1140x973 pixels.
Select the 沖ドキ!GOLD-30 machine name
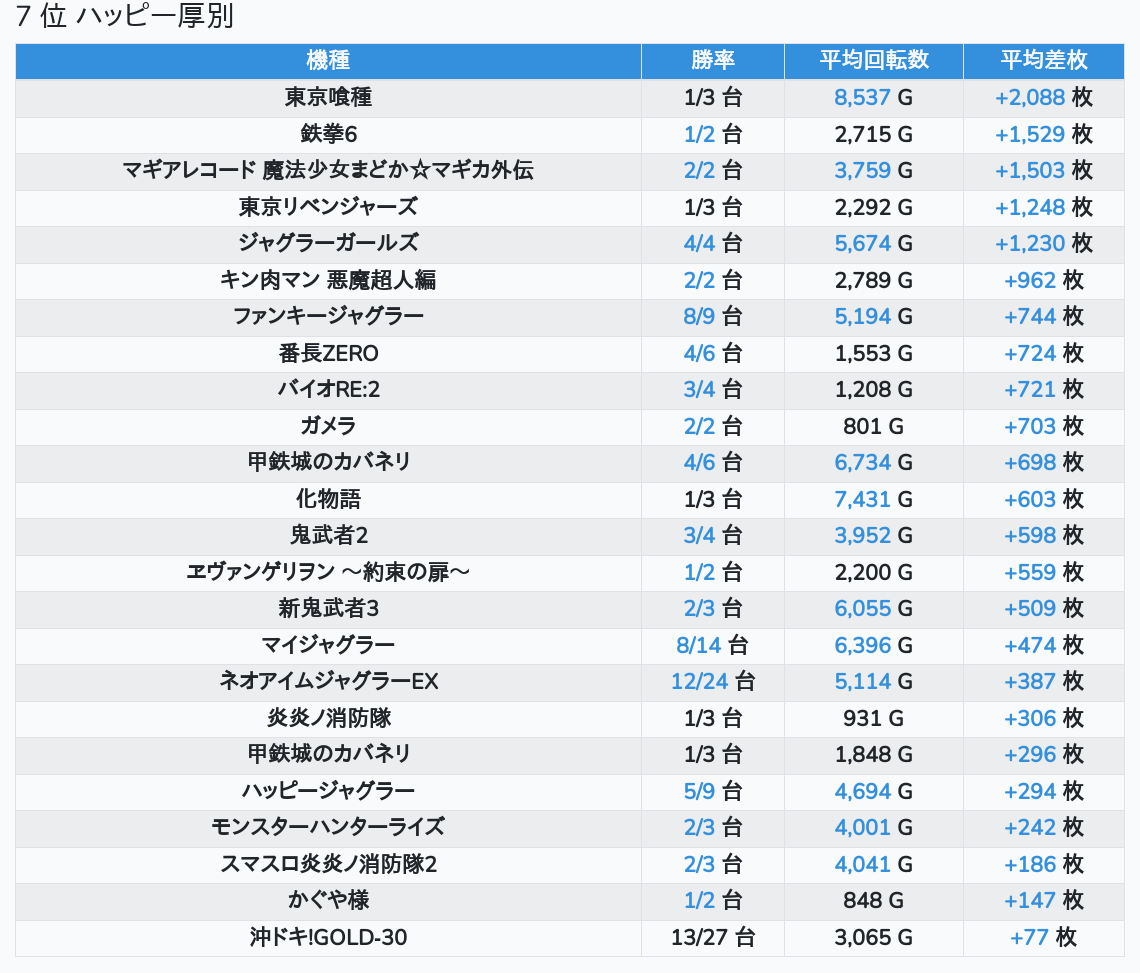click(328, 937)
